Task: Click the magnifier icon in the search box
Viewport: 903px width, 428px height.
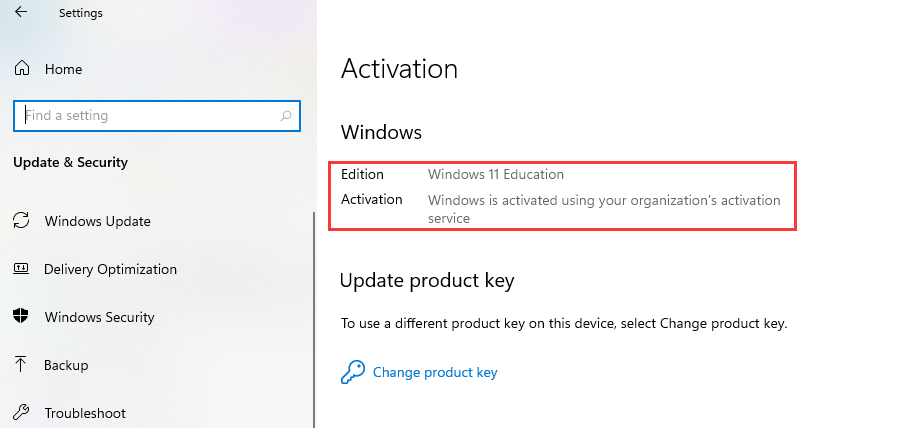Action: [x=286, y=116]
